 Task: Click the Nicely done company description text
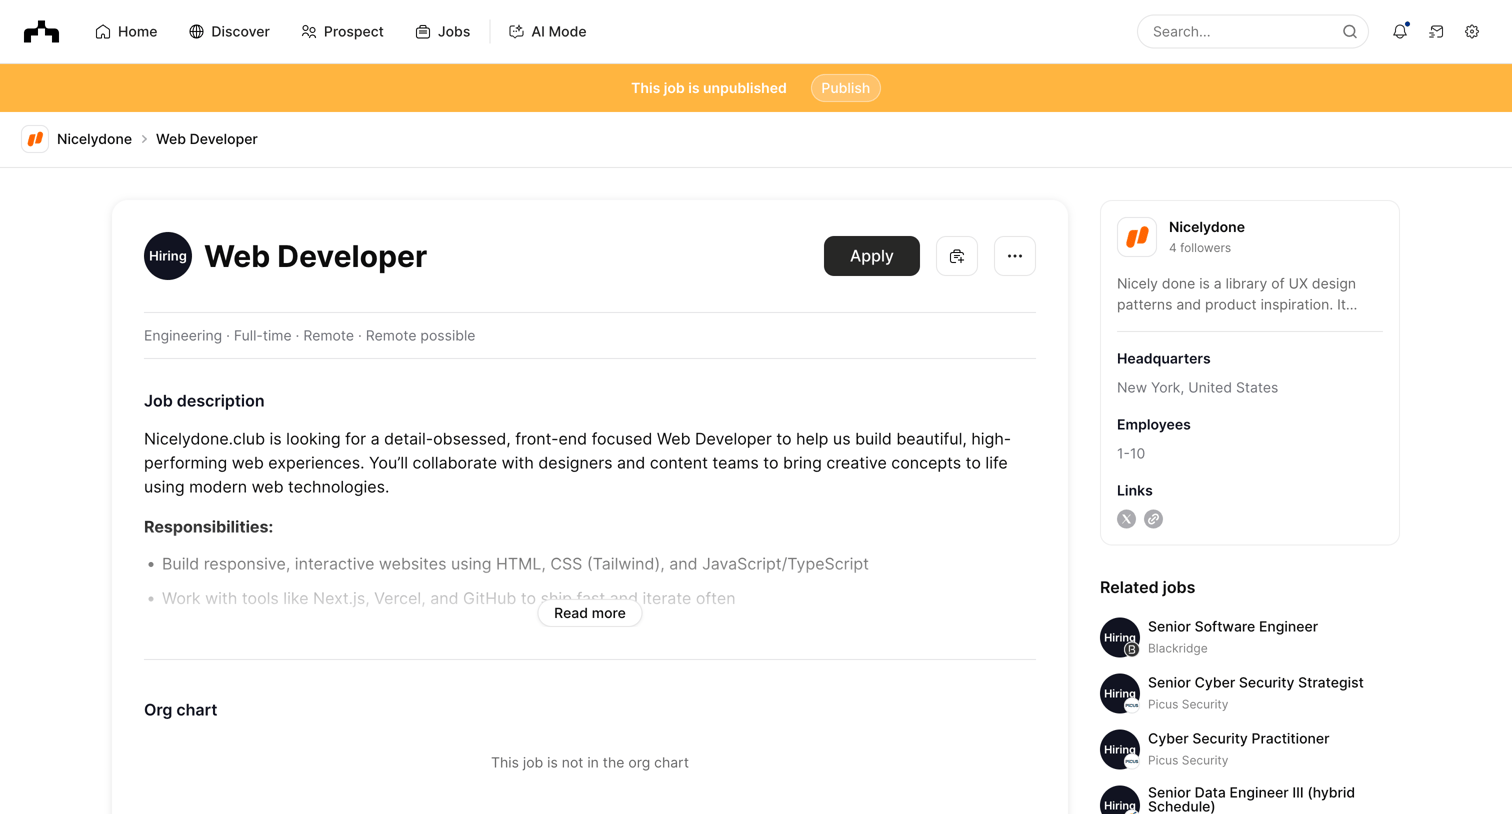pyautogui.click(x=1237, y=294)
